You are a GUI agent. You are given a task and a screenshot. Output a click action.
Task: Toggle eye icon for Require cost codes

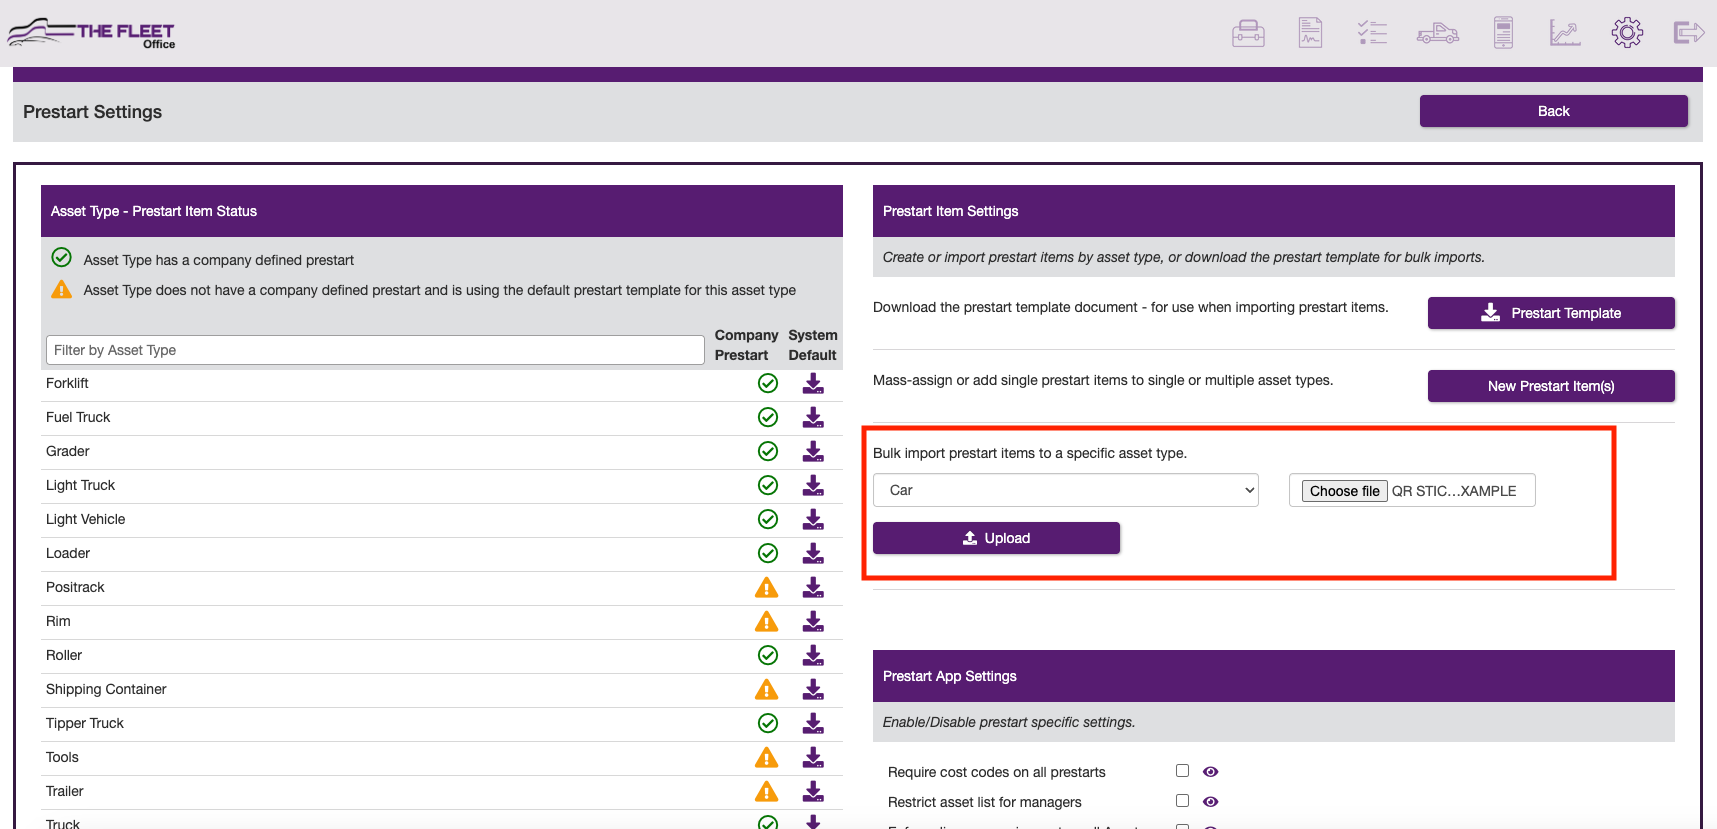tap(1211, 772)
